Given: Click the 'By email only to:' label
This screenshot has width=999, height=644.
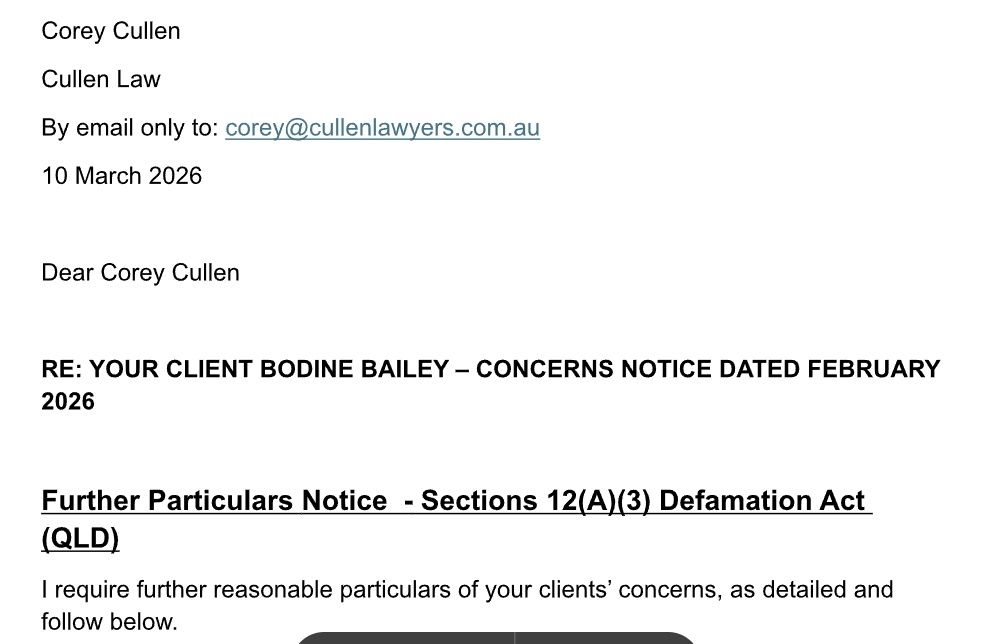Looking at the screenshot, I should pos(130,128).
